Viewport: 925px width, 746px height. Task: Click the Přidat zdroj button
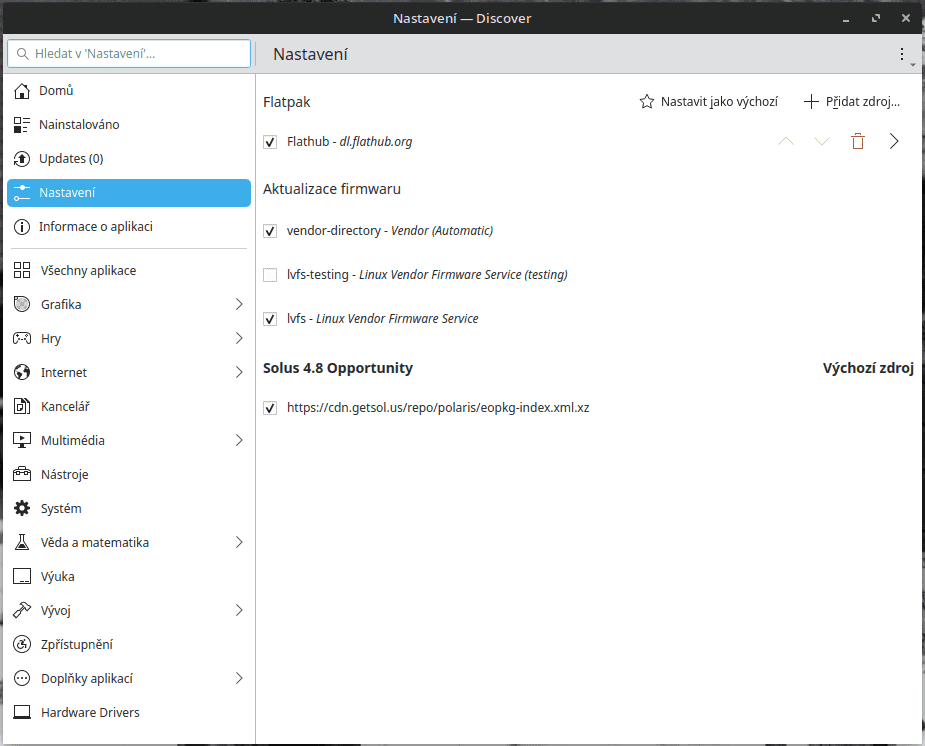[852, 102]
